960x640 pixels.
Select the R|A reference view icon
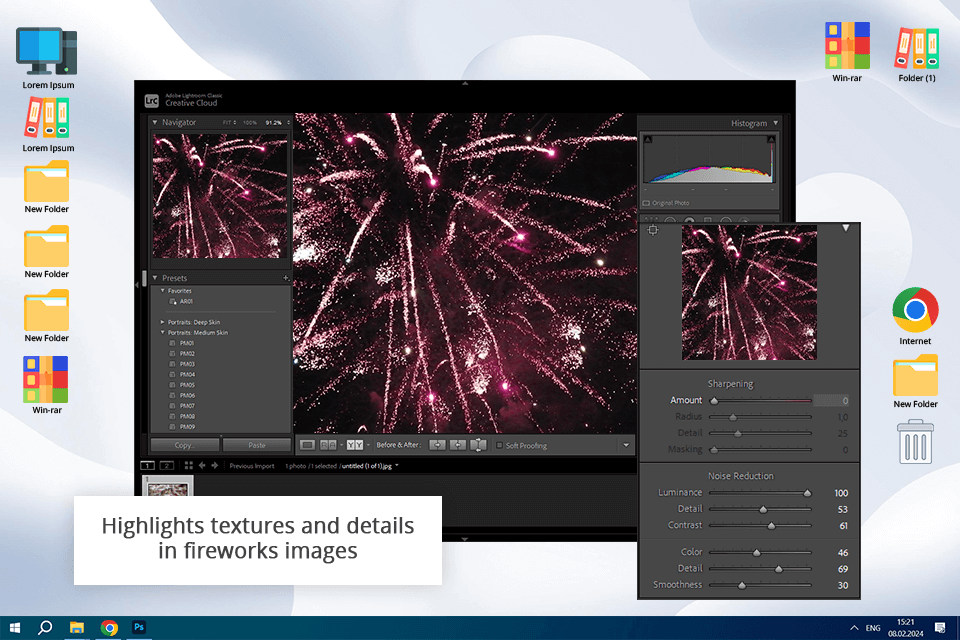(328, 445)
